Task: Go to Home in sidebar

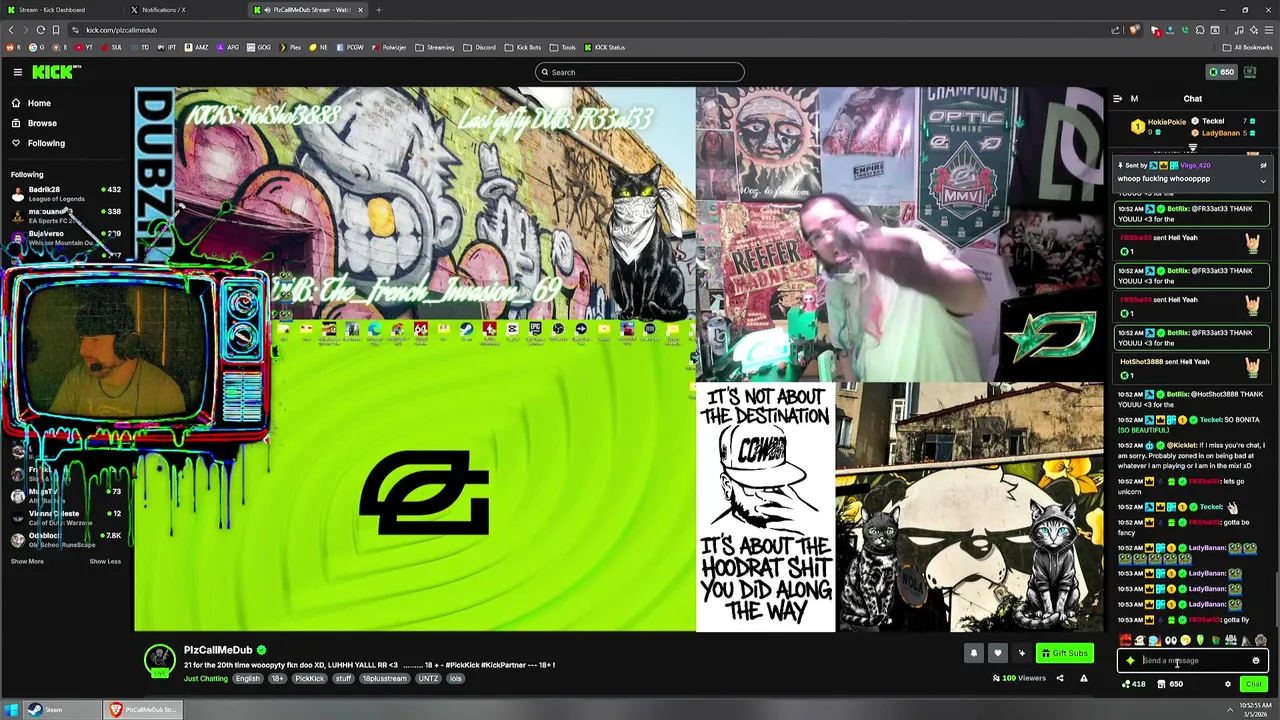Action: coord(31,103)
